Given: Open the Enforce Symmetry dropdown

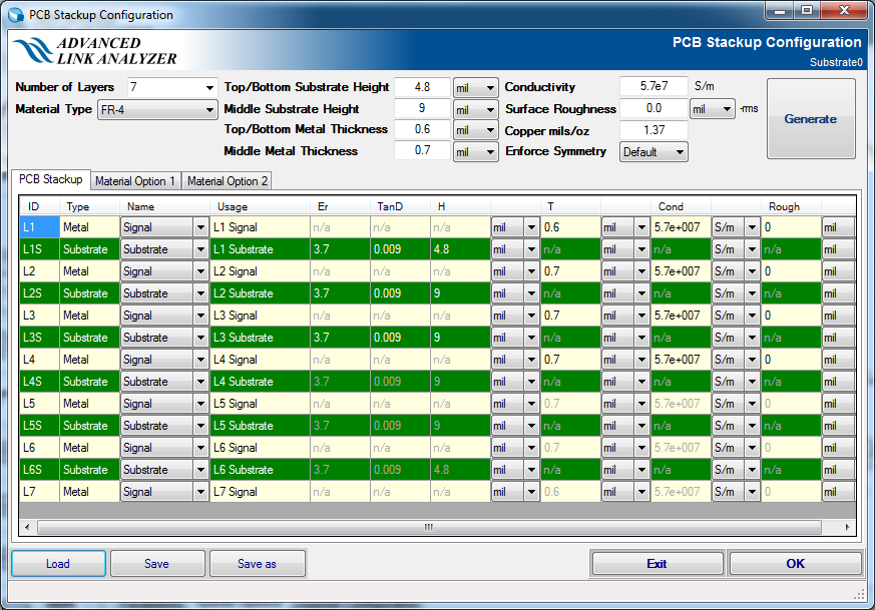Looking at the screenshot, I should coord(653,152).
